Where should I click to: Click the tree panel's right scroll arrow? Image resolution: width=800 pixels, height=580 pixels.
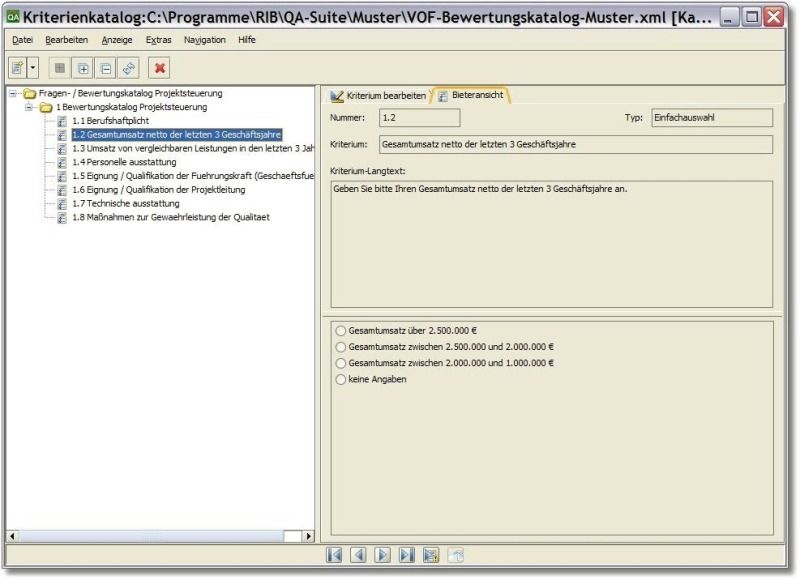point(308,536)
